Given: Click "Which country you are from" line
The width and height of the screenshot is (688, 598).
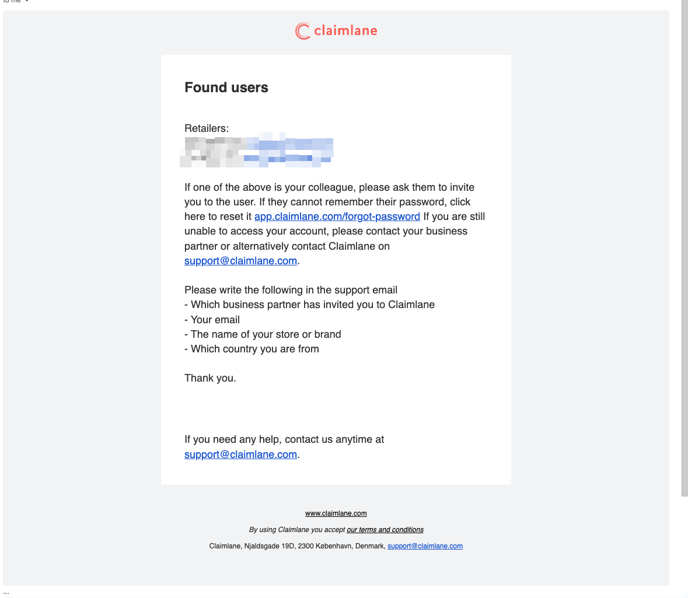Looking at the screenshot, I should coord(252,349).
